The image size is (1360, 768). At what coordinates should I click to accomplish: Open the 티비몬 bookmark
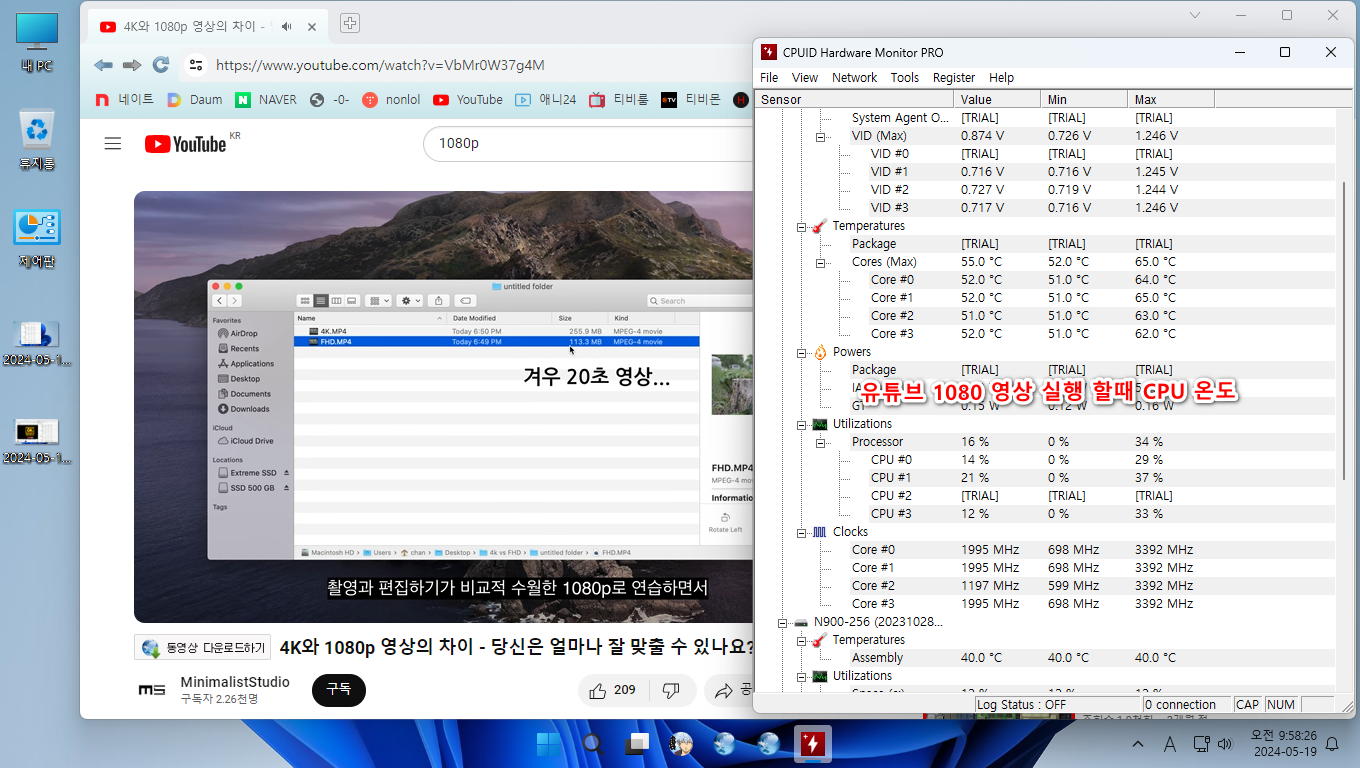[x=691, y=100]
